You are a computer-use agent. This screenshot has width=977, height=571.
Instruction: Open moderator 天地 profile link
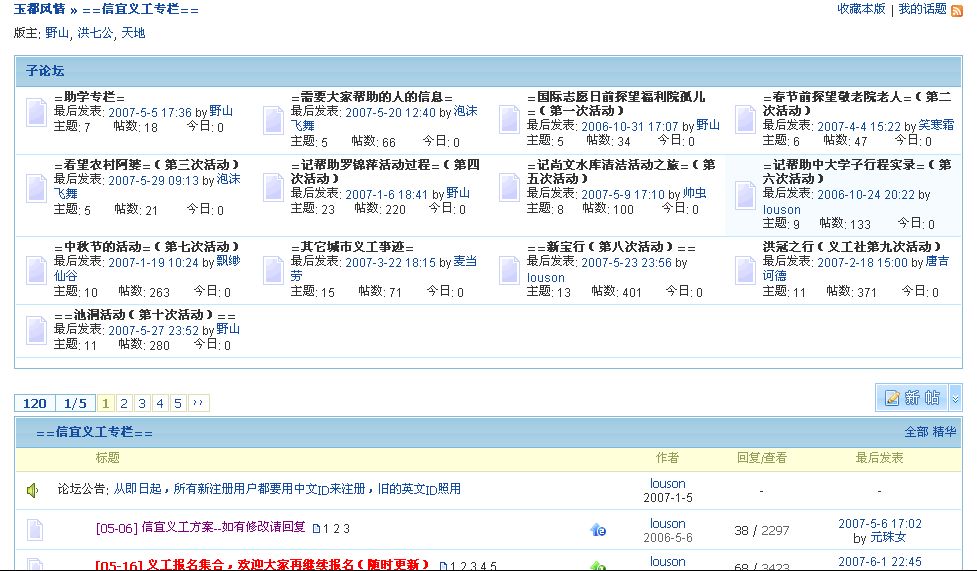pyautogui.click(x=133, y=32)
